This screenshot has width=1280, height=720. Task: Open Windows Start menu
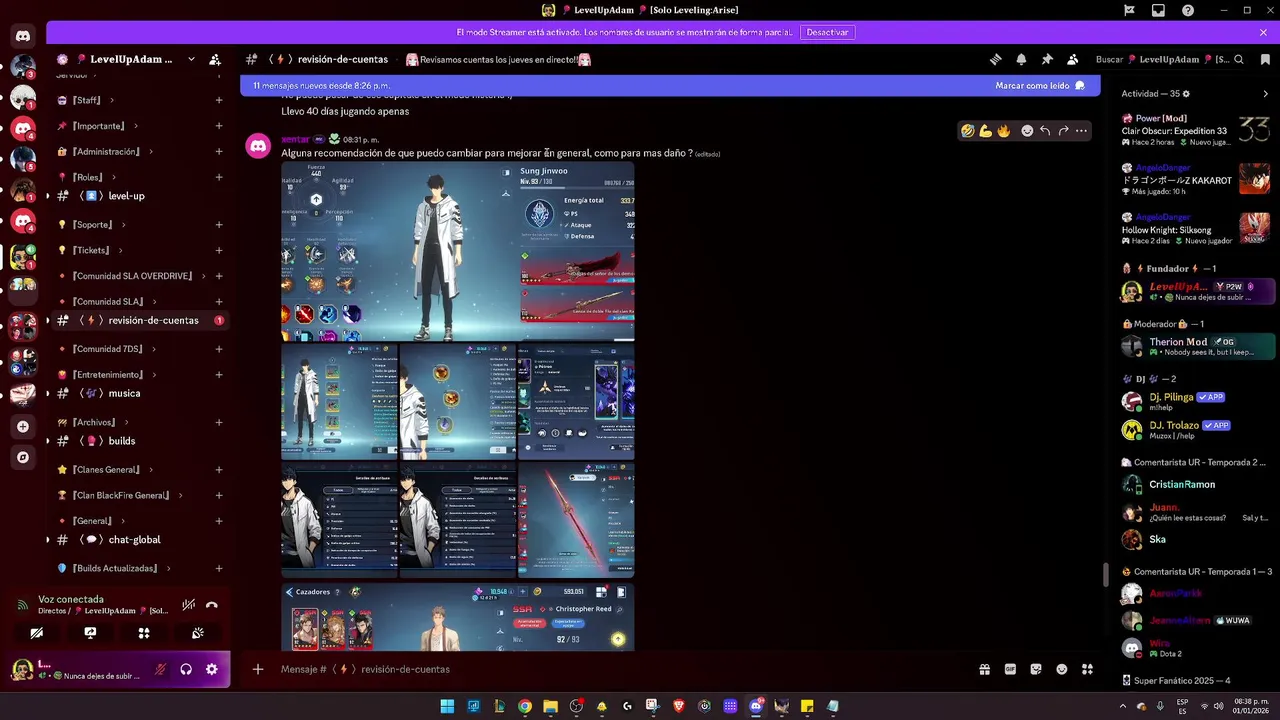pos(447,706)
